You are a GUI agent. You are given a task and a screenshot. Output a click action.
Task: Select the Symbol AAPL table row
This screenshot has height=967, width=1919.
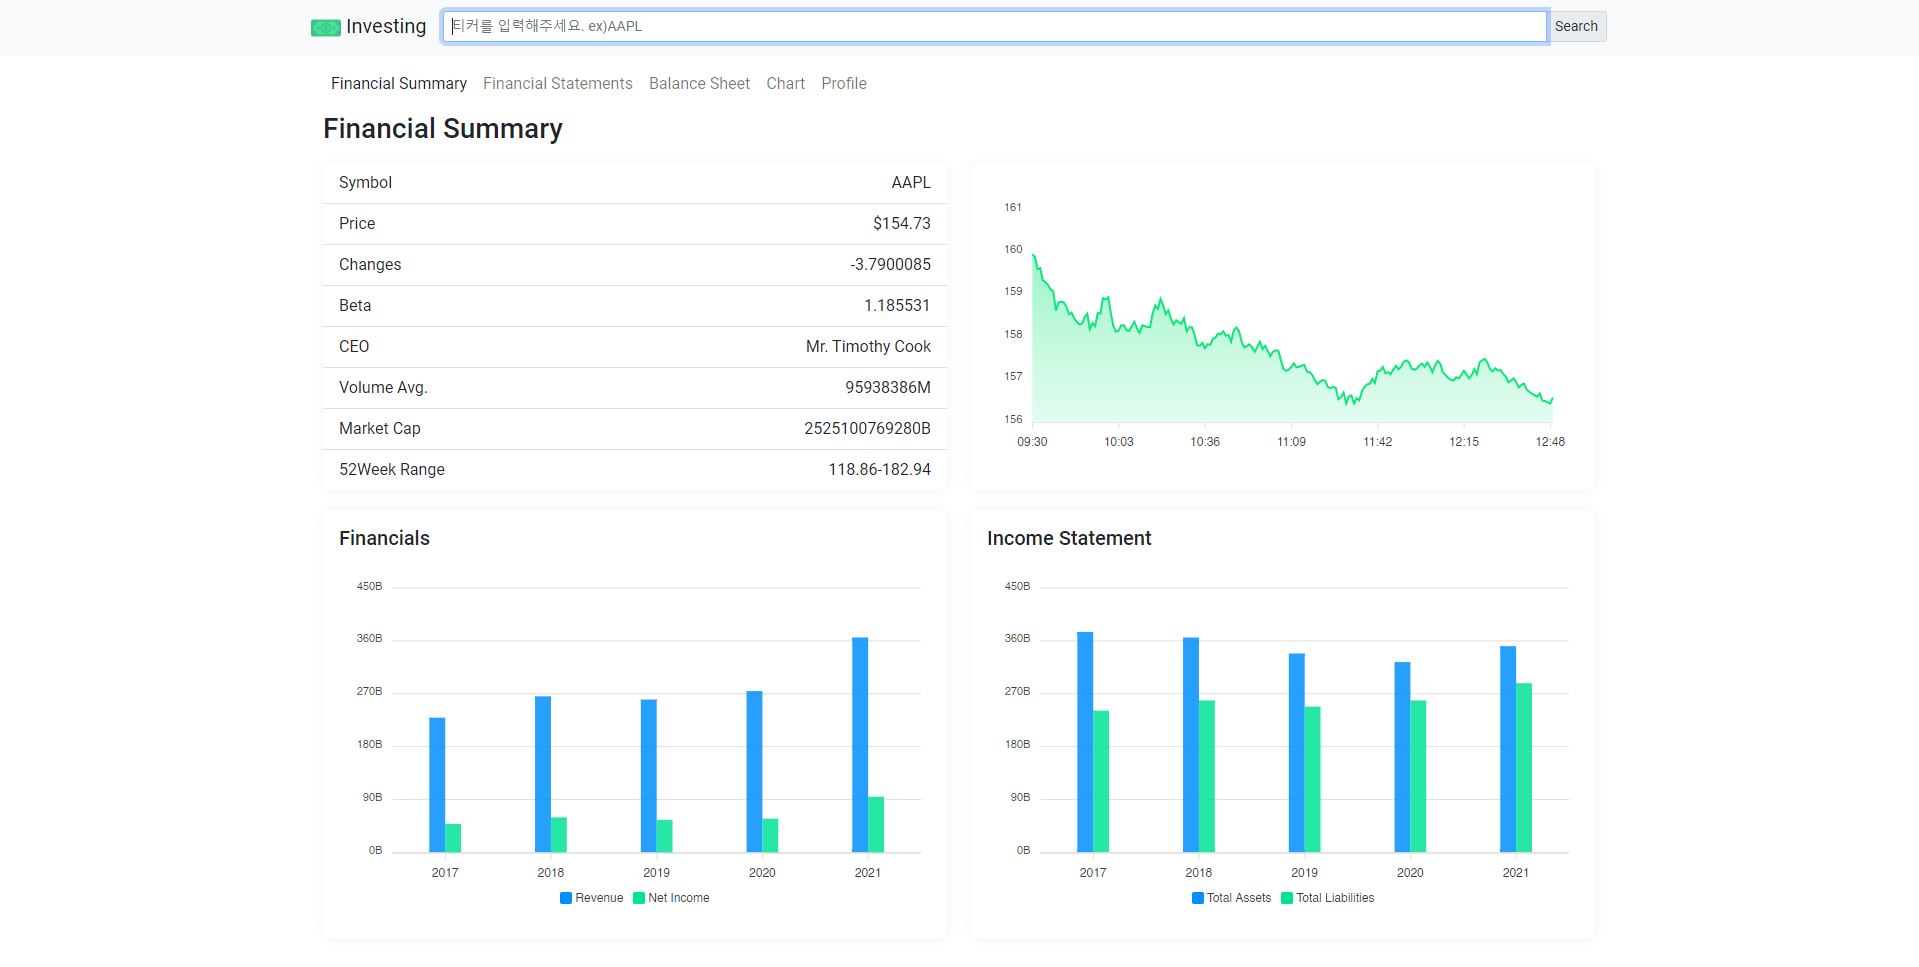point(634,183)
